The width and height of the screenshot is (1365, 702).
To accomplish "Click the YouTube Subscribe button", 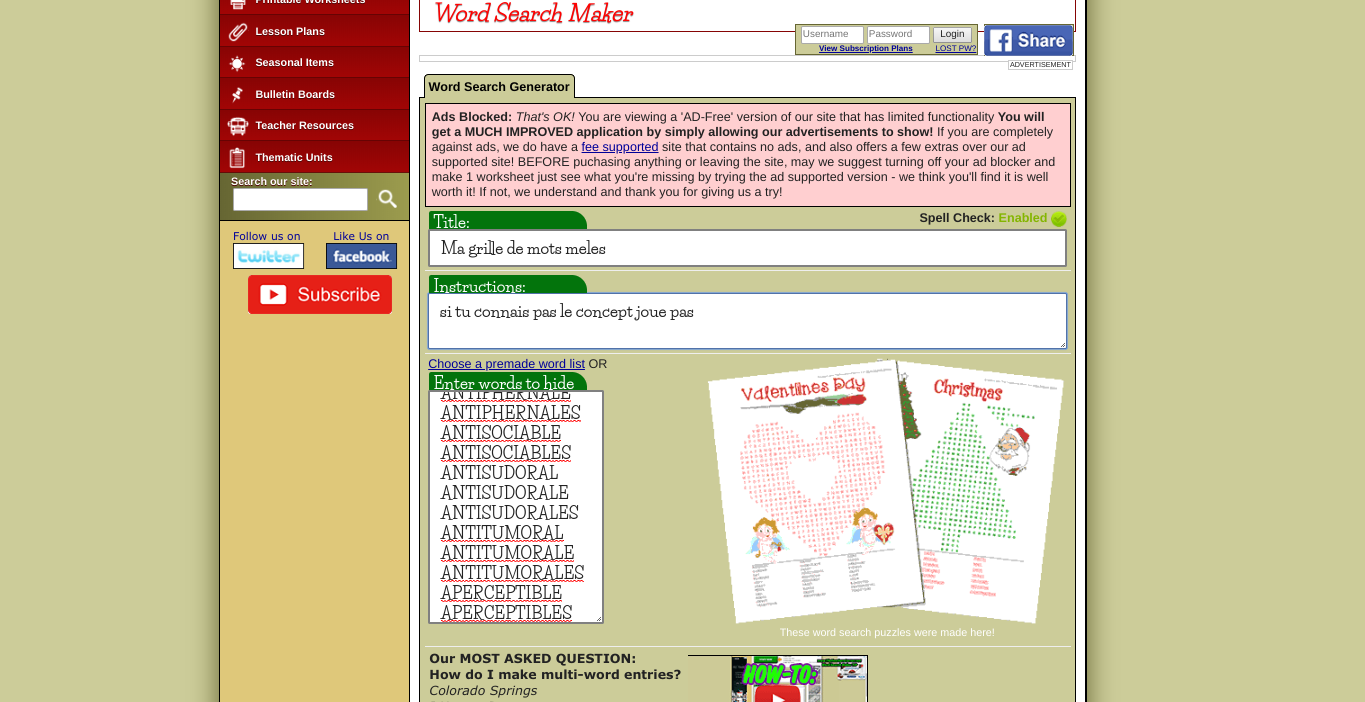I will (x=320, y=294).
